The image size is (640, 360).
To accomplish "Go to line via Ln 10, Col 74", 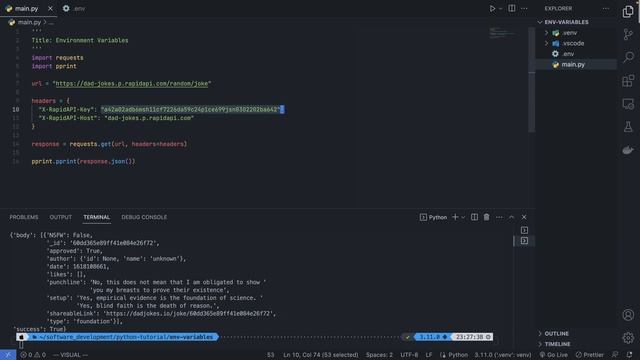I will [x=320, y=355].
